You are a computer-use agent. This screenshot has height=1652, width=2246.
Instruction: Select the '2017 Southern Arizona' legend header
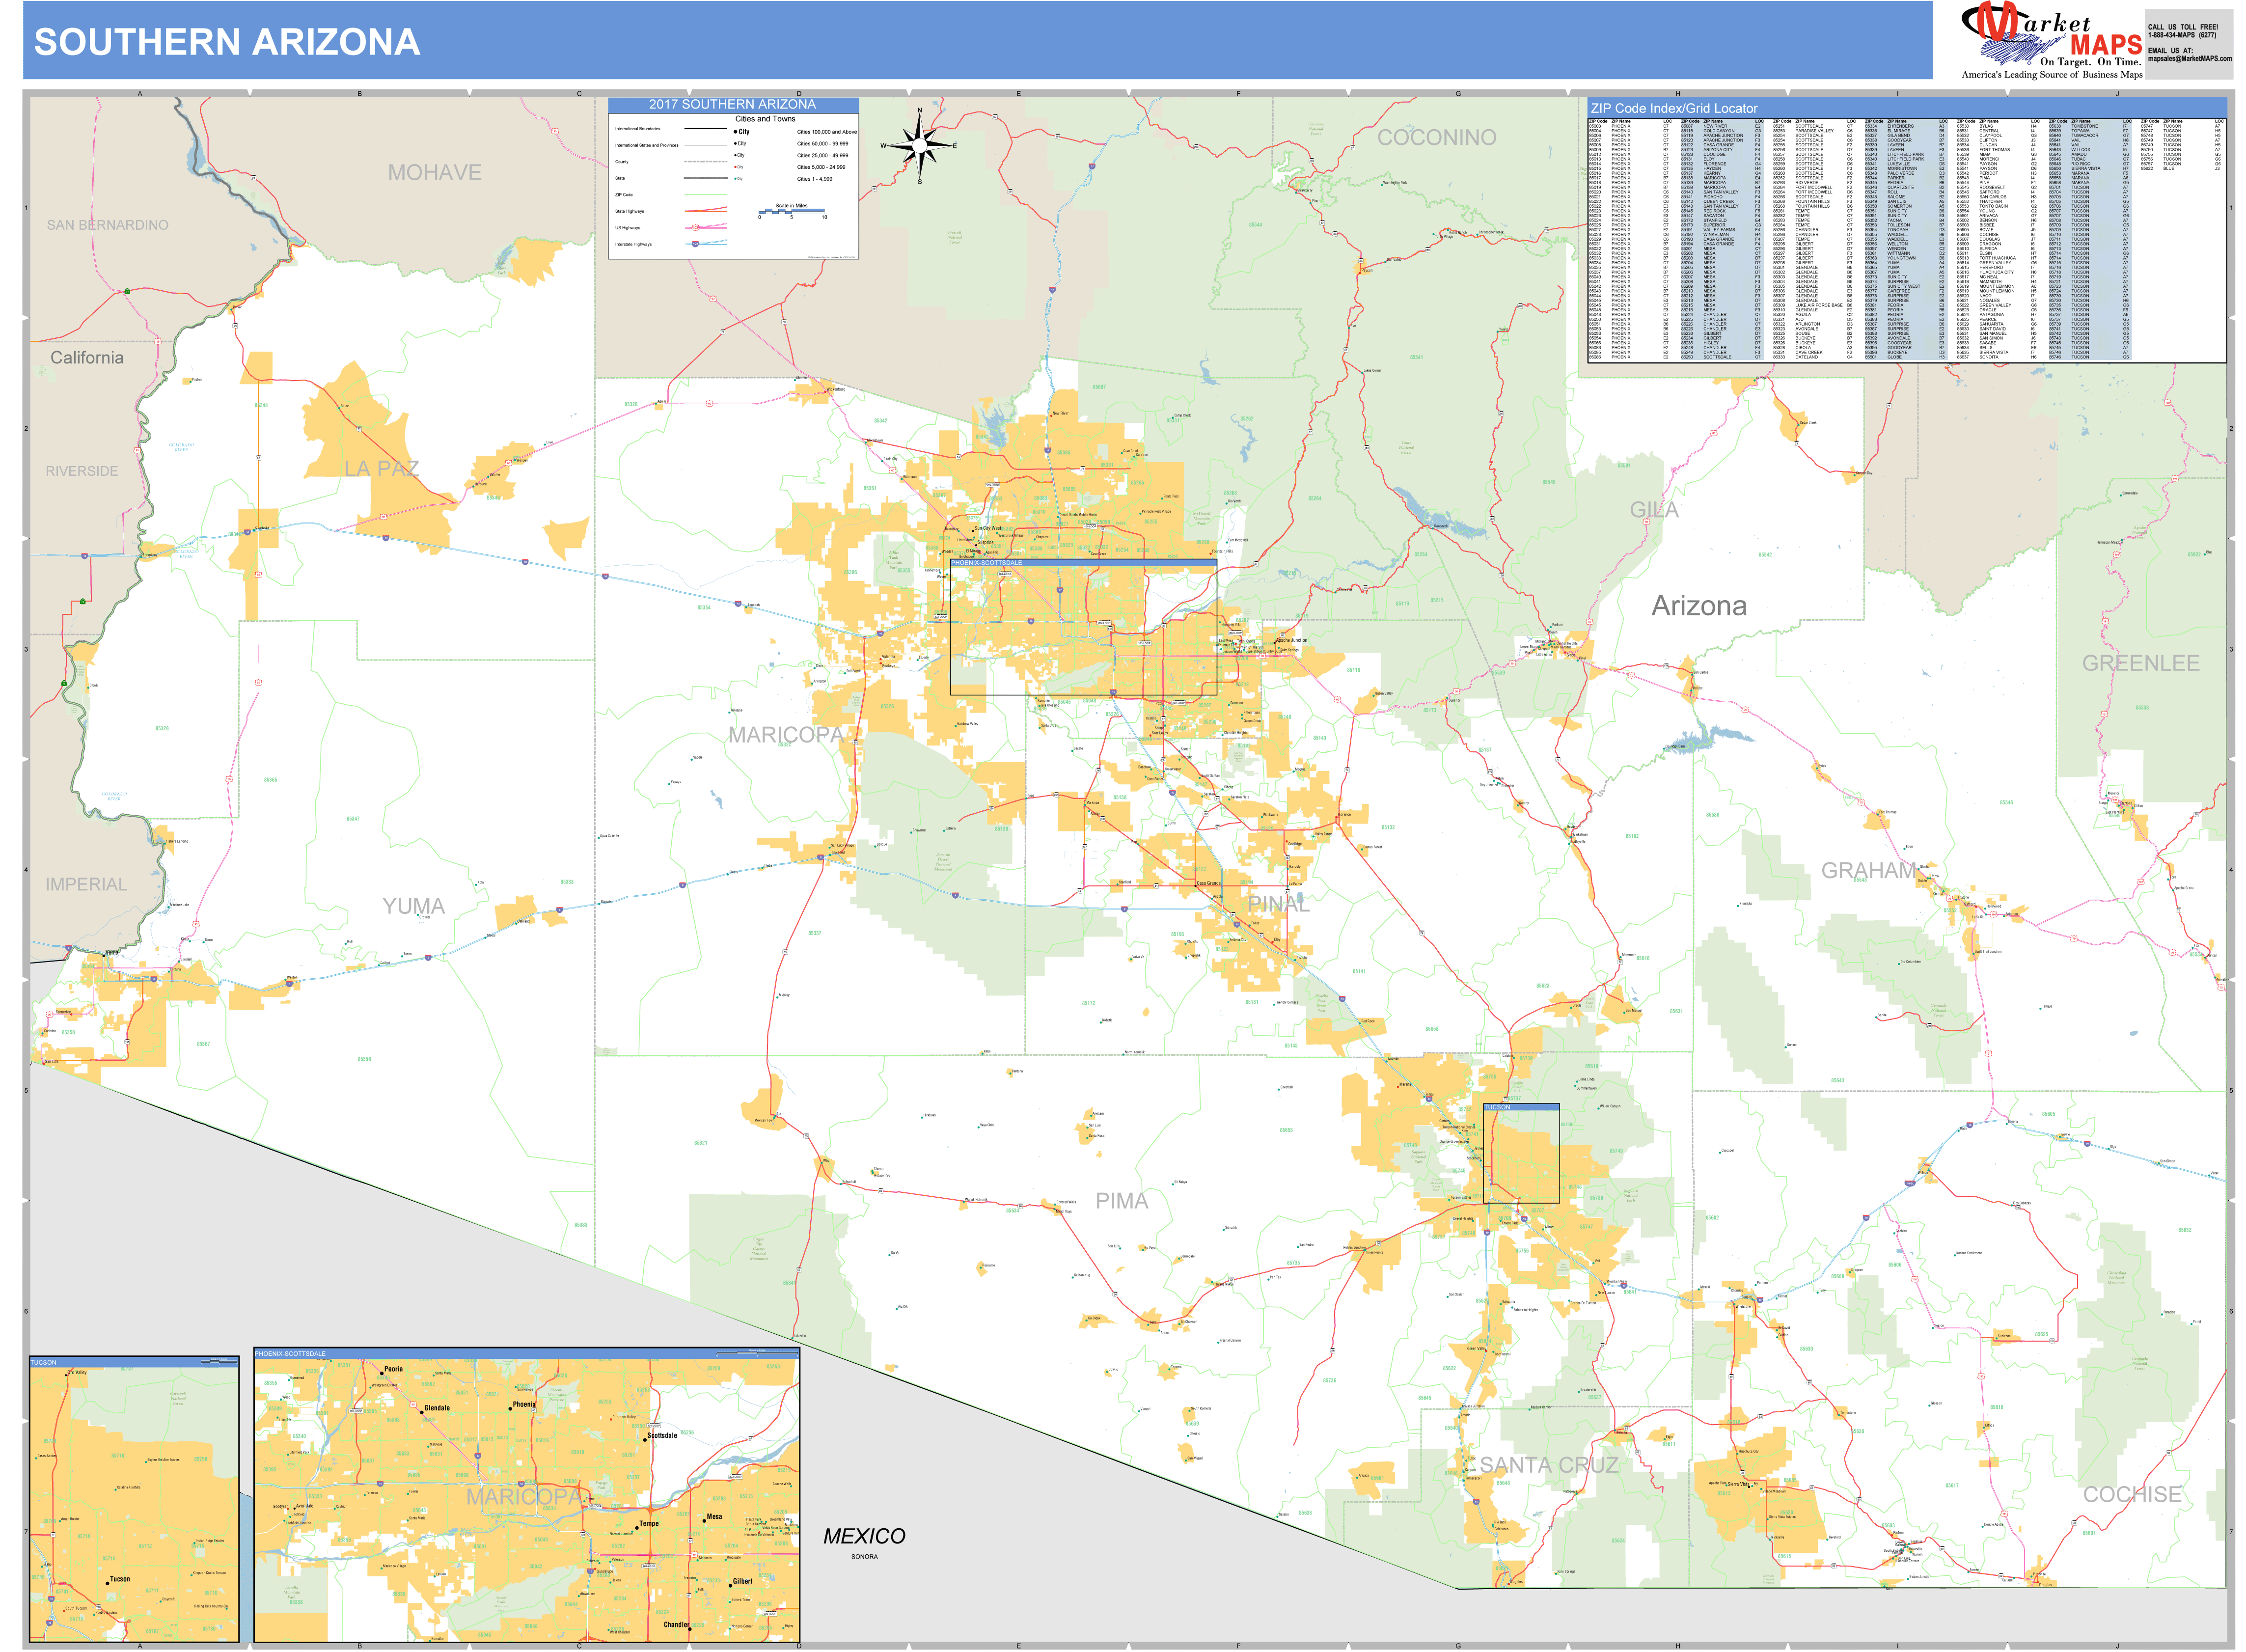pyautogui.click(x=732, y=104)
